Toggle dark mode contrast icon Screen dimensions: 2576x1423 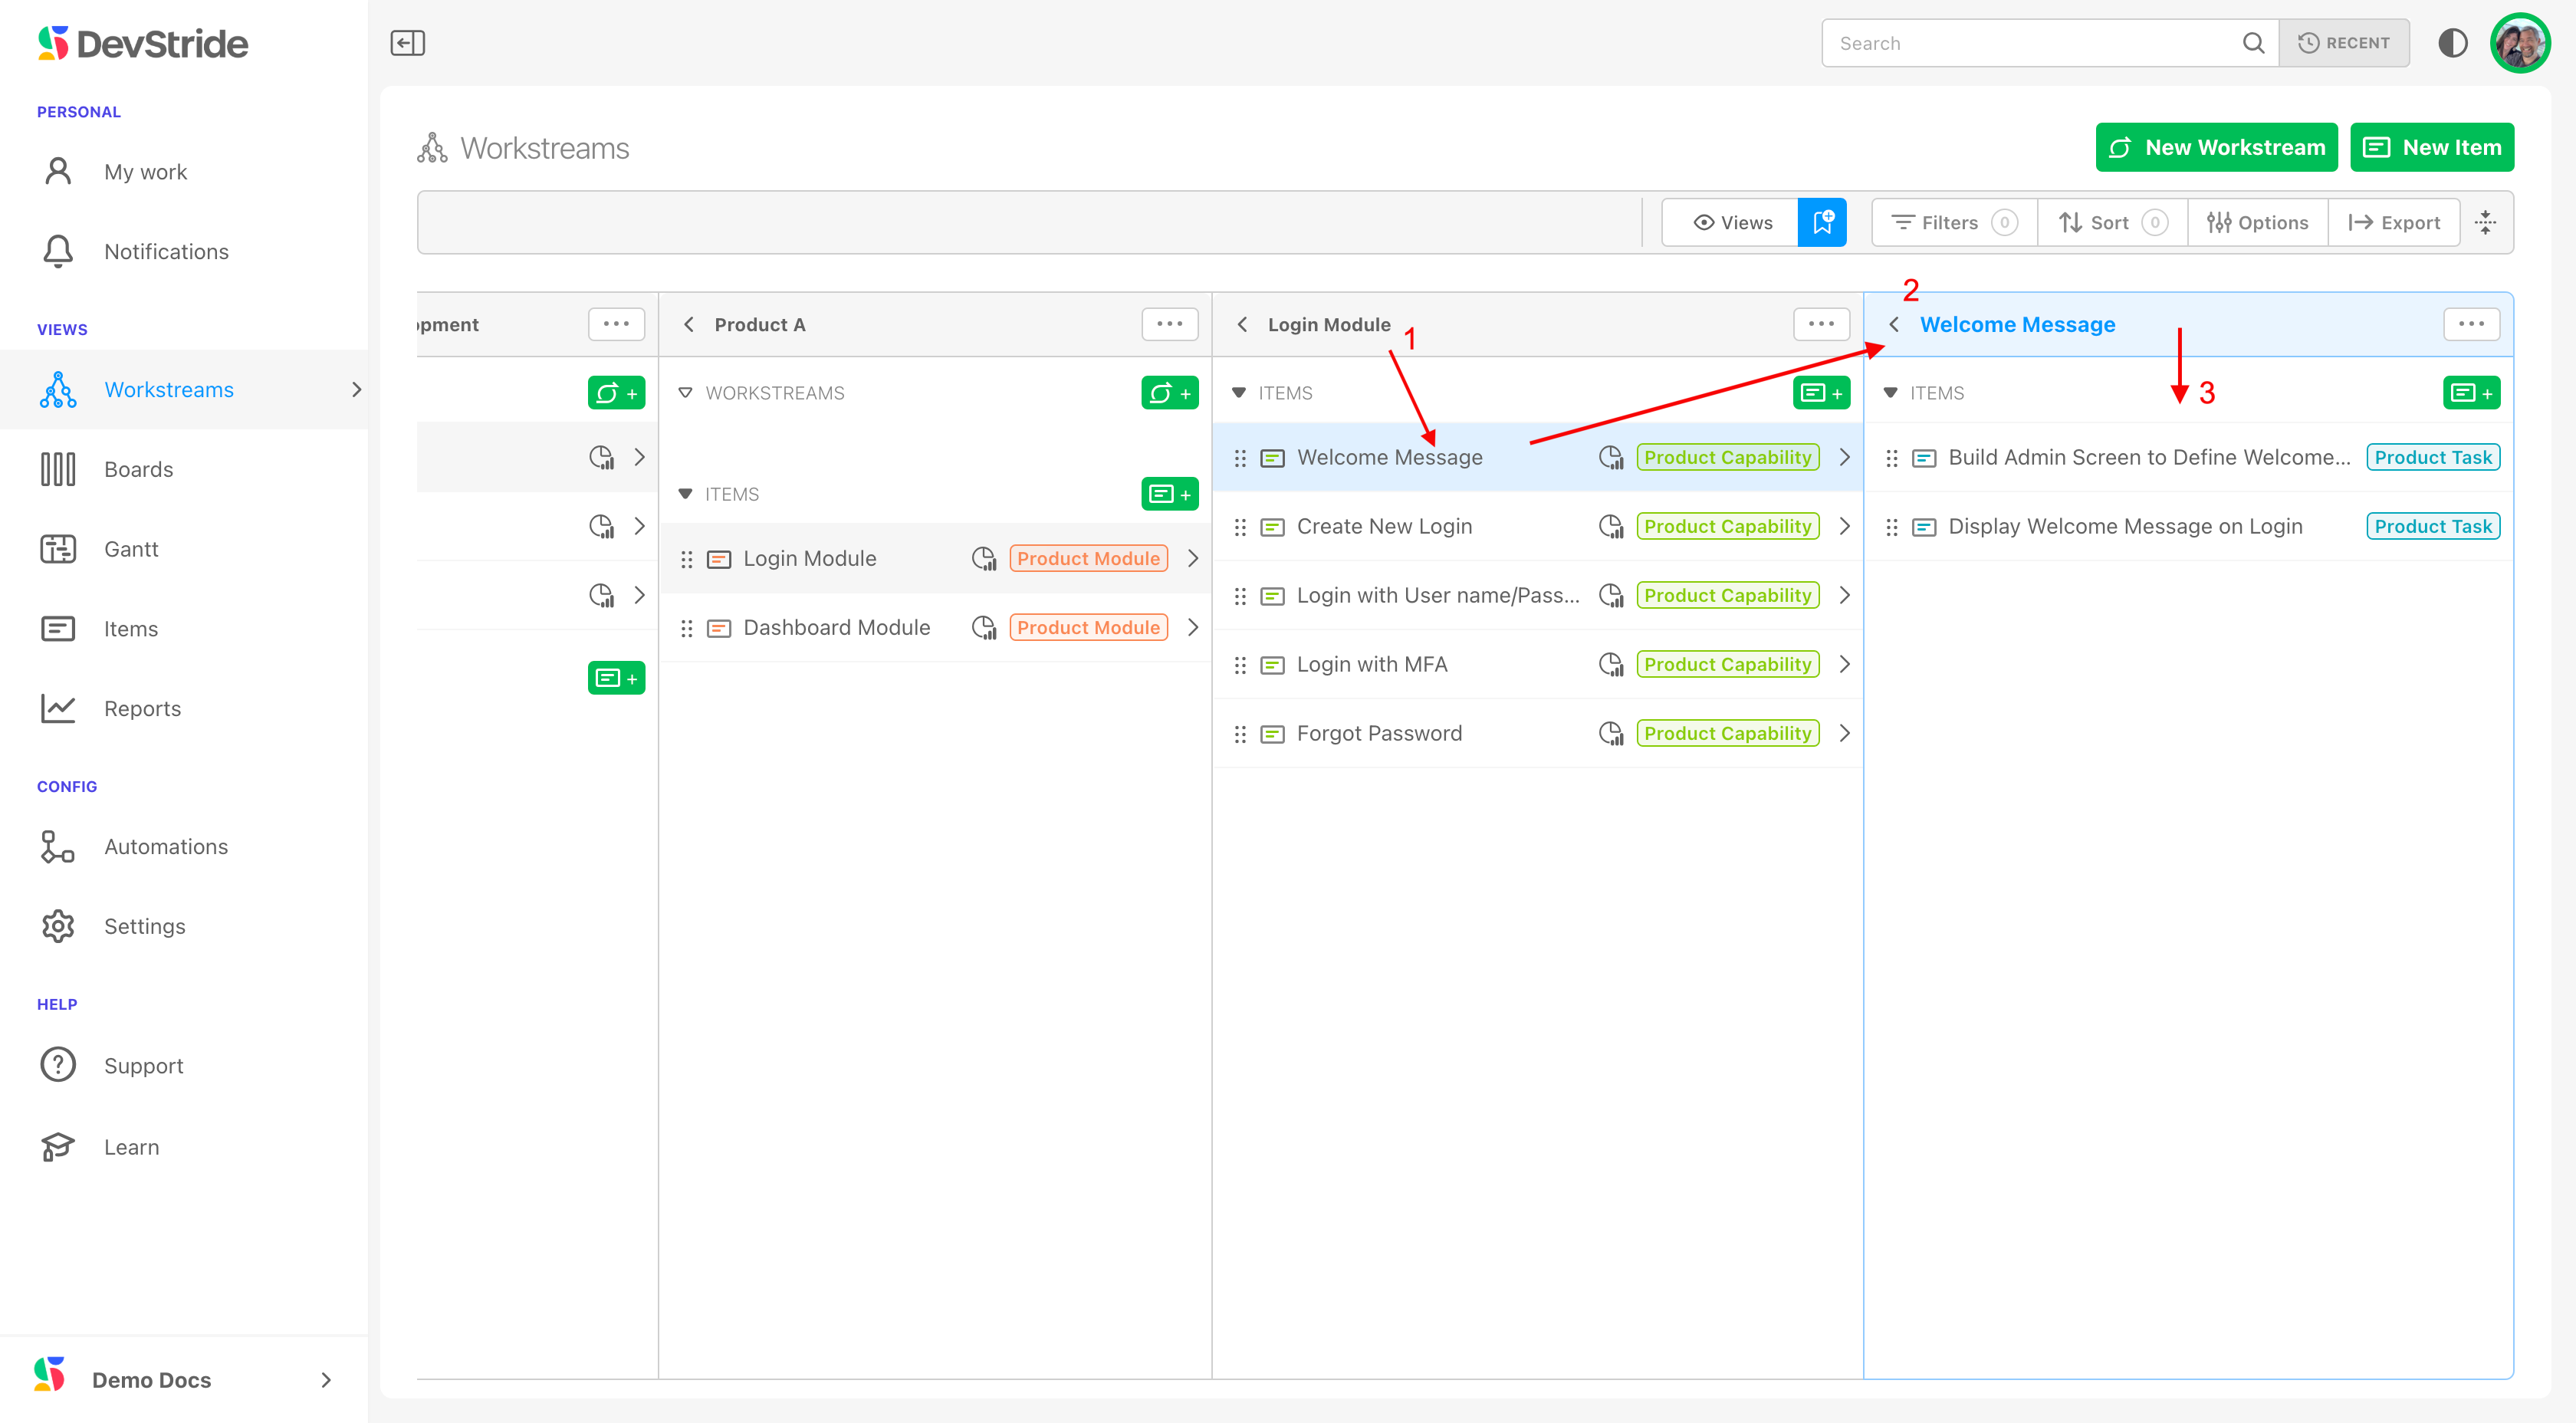(x=2452, y=43)
